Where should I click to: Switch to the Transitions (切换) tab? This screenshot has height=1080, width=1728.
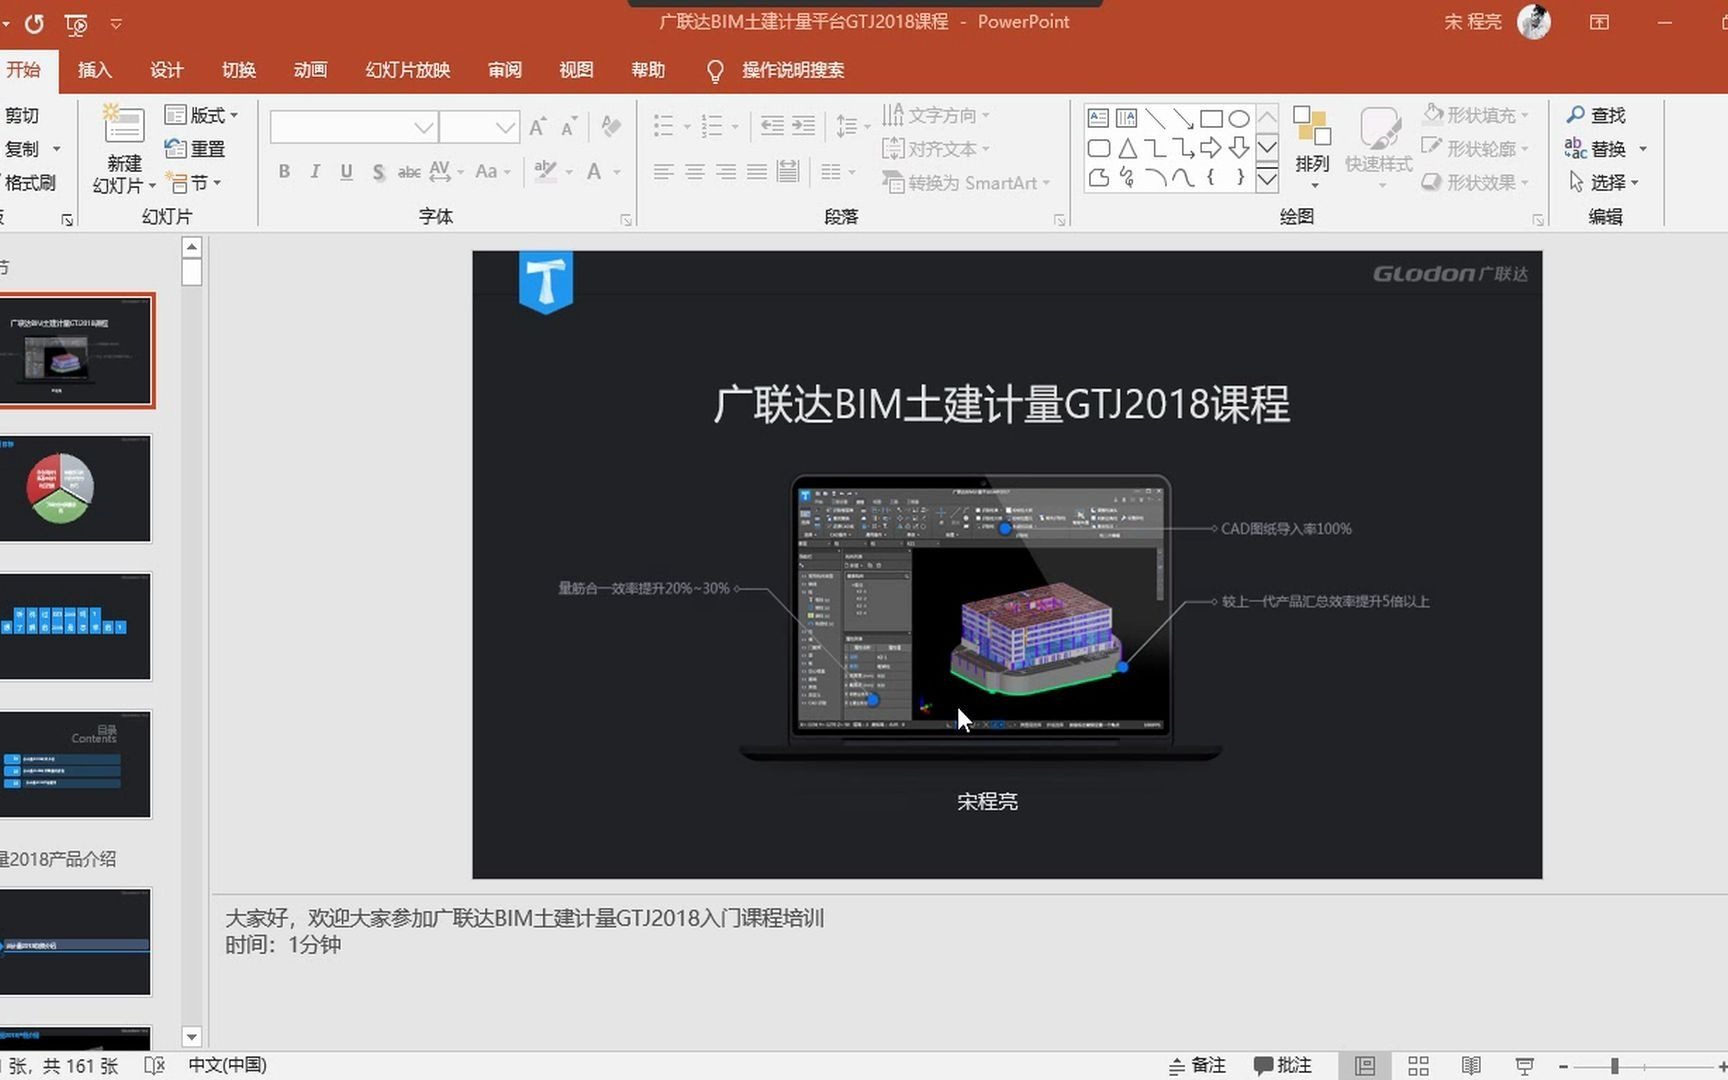pos(238,70)
